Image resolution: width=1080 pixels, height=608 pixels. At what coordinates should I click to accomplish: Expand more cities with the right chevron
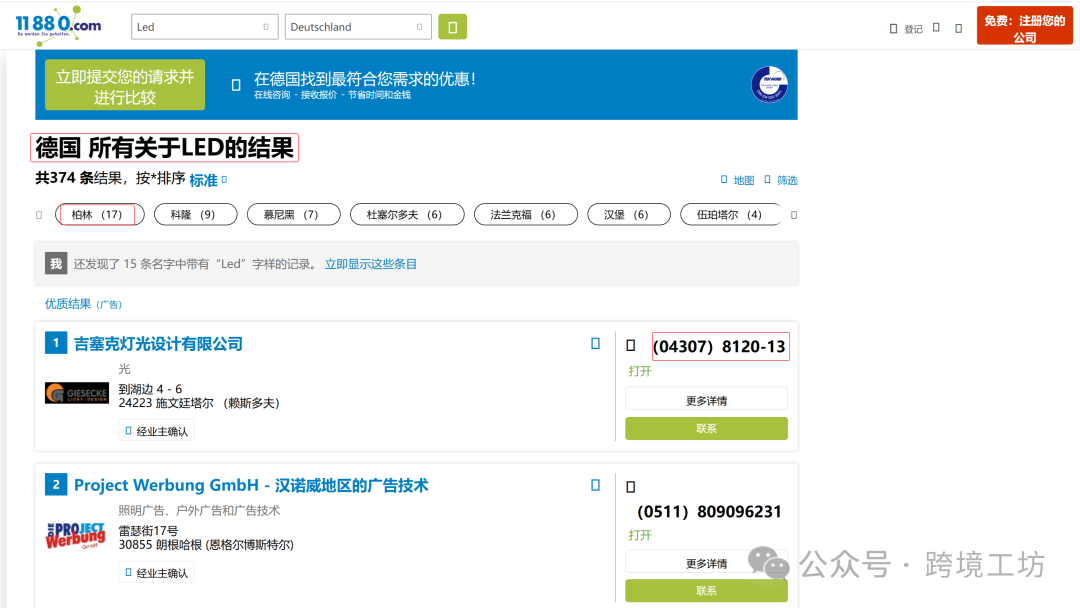pyautogui.click(x=793, y=214)
